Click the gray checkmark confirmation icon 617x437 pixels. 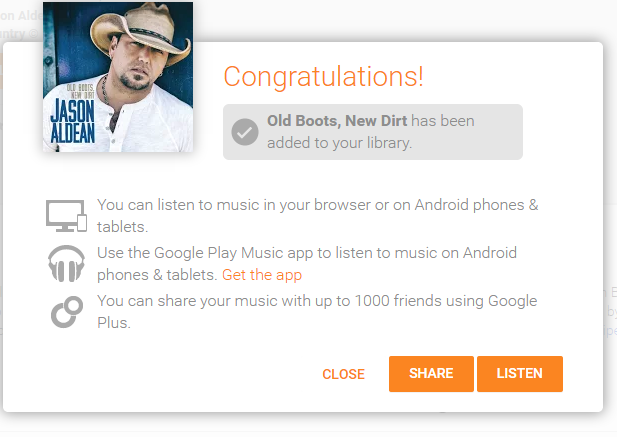point(245,132)
